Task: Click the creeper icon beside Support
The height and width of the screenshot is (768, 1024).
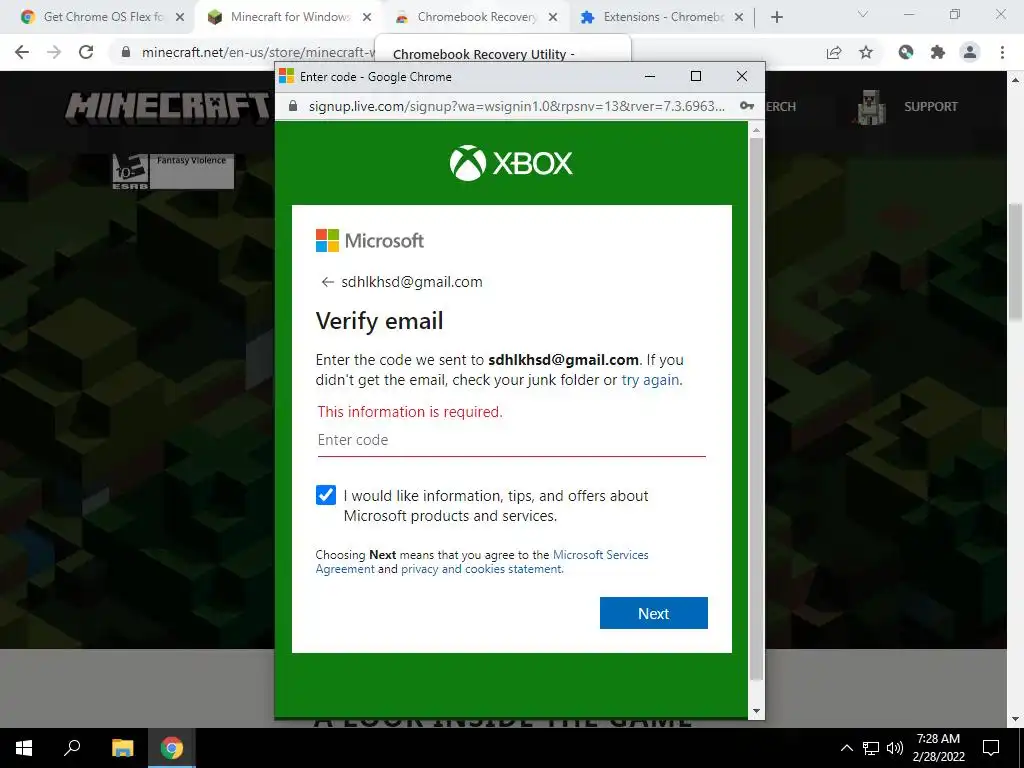Action: (871, 106)
